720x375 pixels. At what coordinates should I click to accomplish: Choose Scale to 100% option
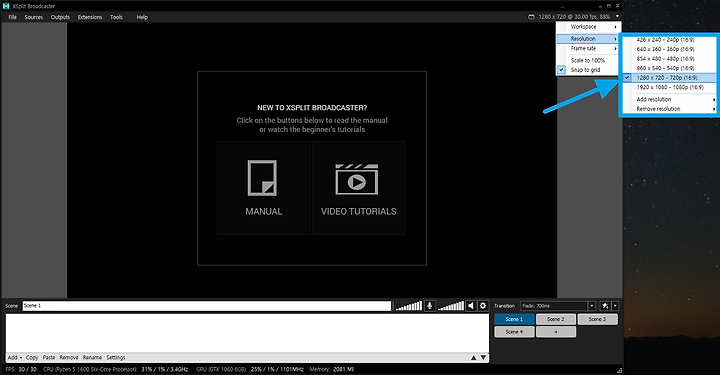tap(588, 60)
